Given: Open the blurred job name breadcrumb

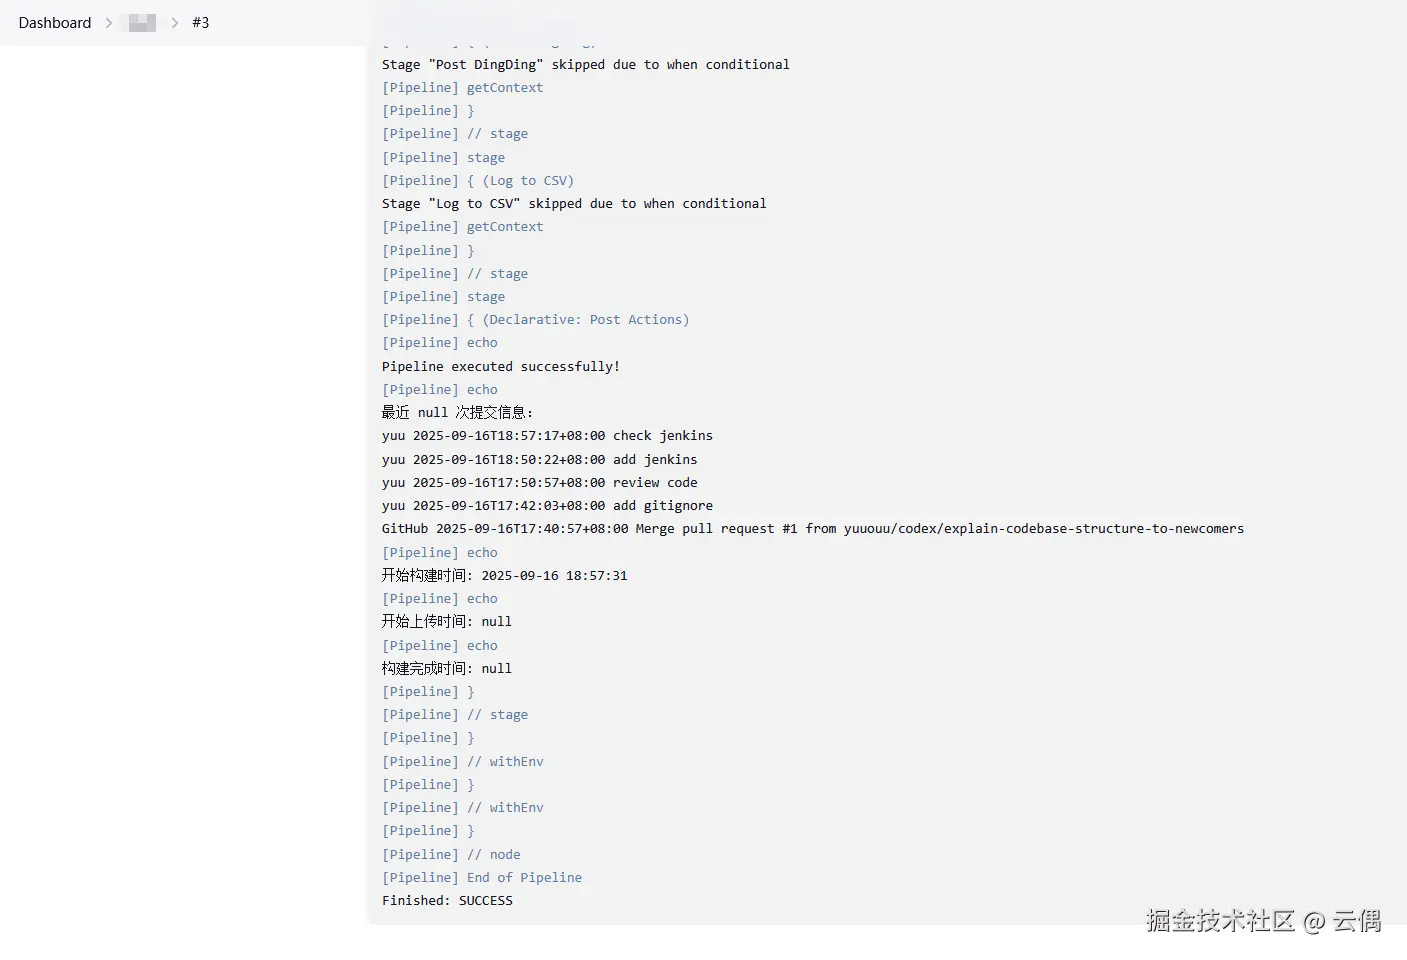Looking at the screenshot, I should click(142, 22).
